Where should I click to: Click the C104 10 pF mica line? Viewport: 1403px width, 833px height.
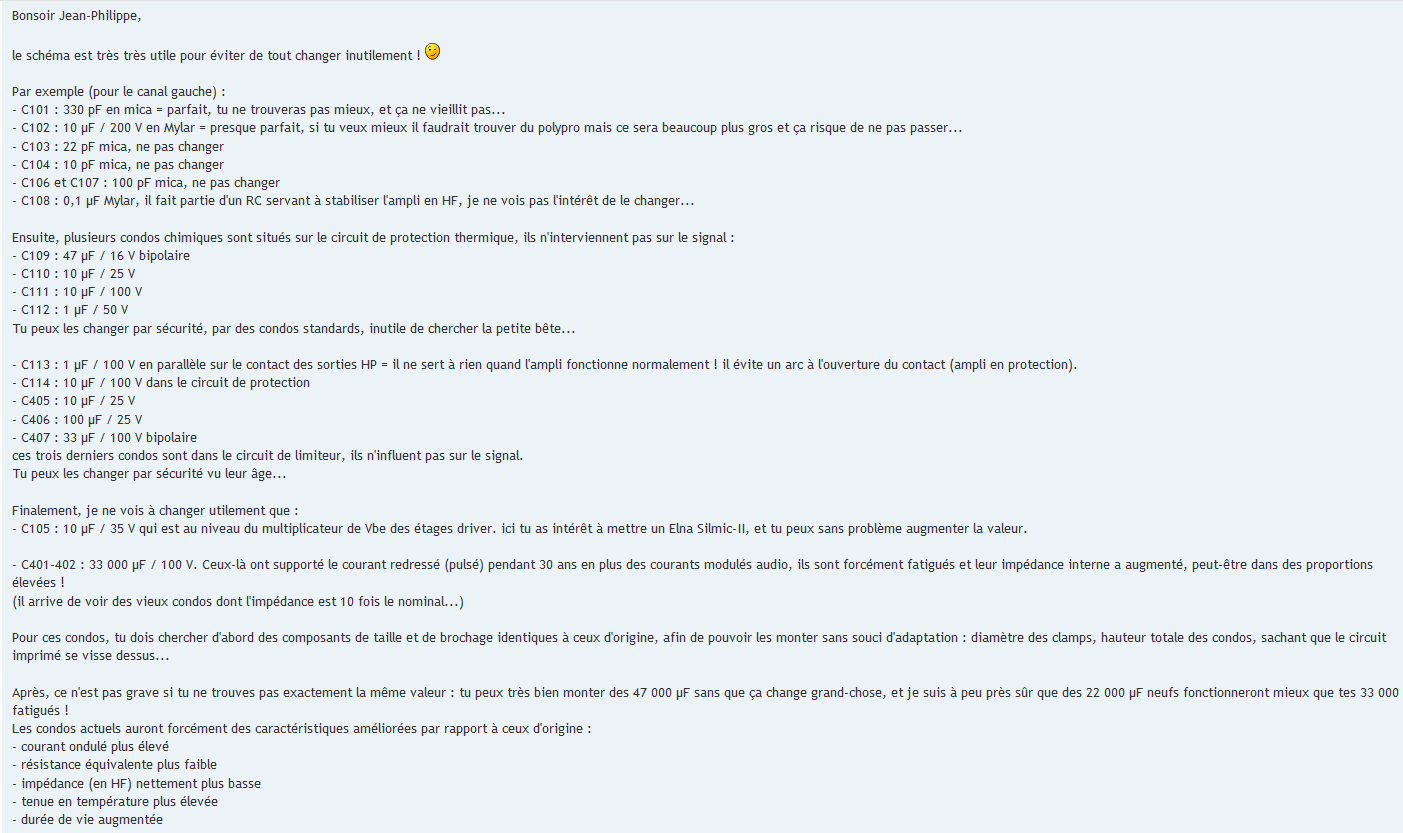[118, 164]
